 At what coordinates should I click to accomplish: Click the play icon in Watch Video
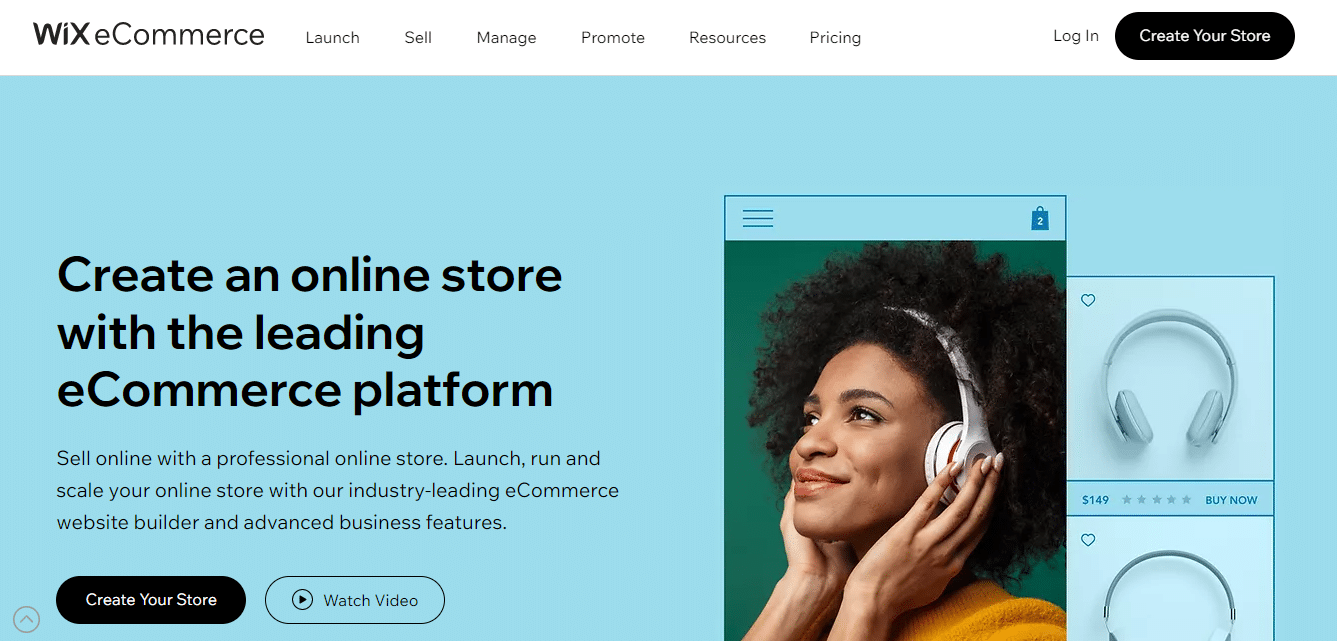[302, 600]
